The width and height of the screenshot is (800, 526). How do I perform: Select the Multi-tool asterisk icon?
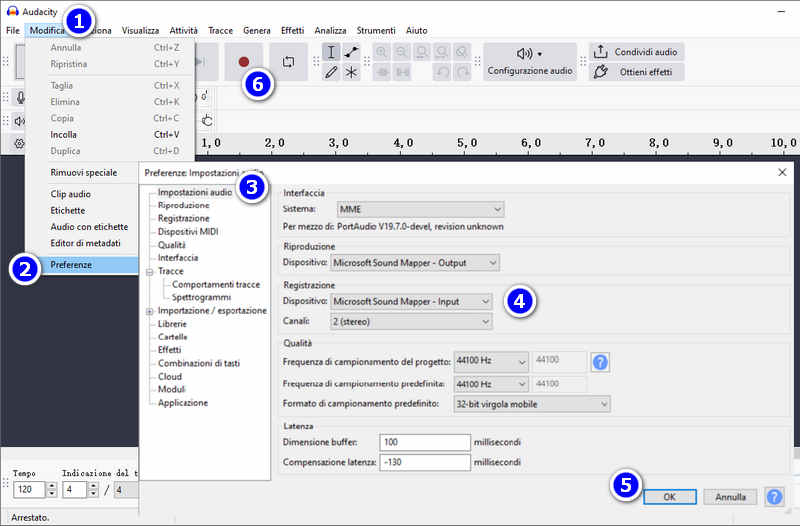[351, 72]
